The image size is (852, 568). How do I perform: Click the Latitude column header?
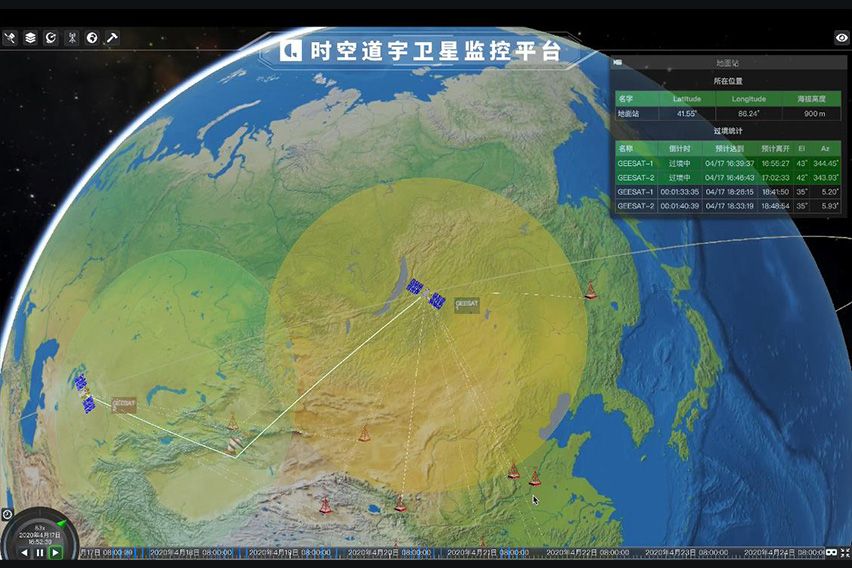(x=687, y=99)
